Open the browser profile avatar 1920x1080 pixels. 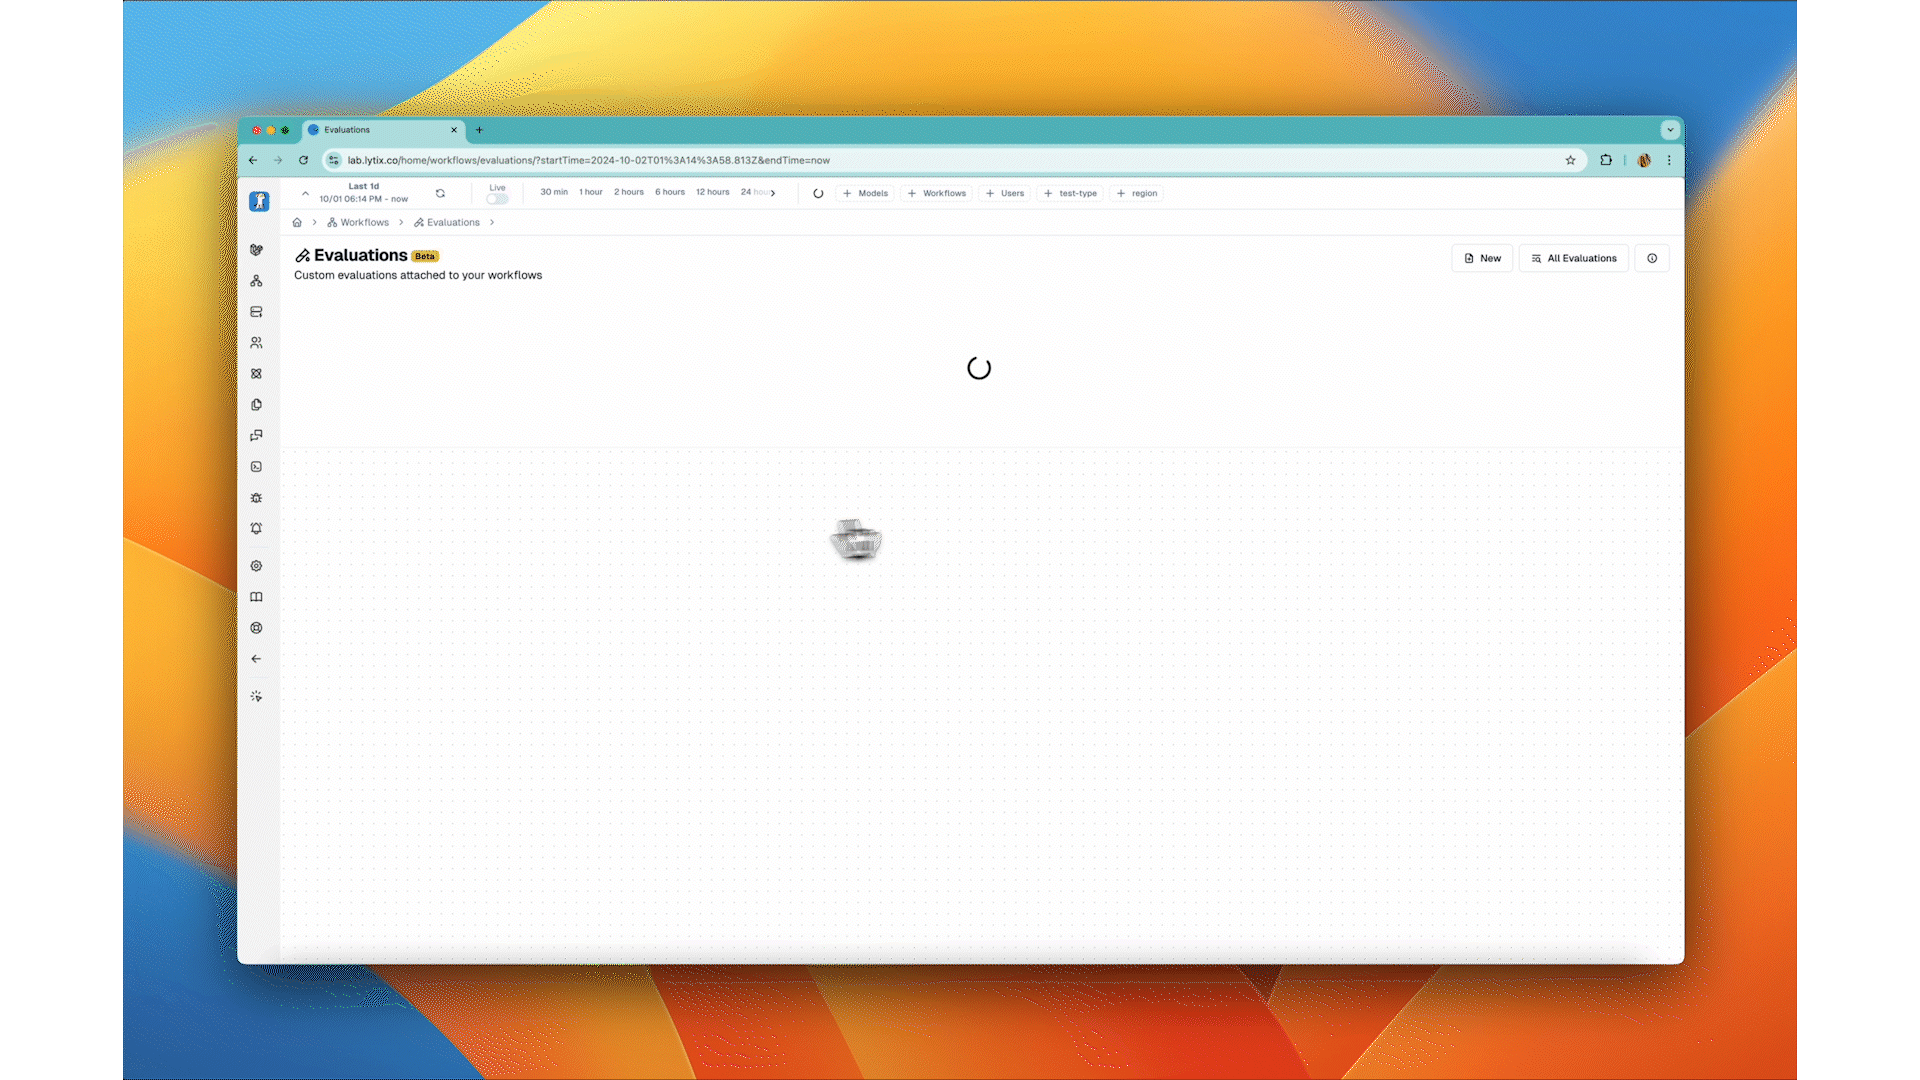(x=1644, y=160)
